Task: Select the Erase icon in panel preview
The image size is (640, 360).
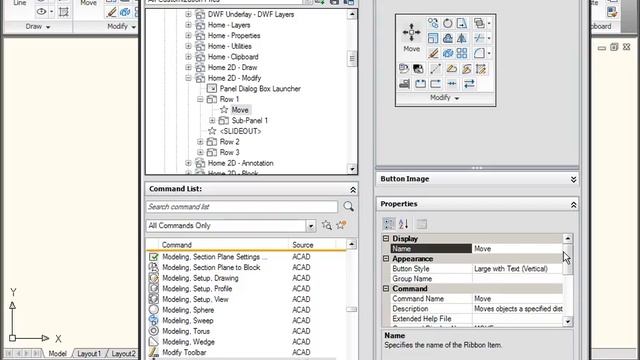Action: (433, 53)
